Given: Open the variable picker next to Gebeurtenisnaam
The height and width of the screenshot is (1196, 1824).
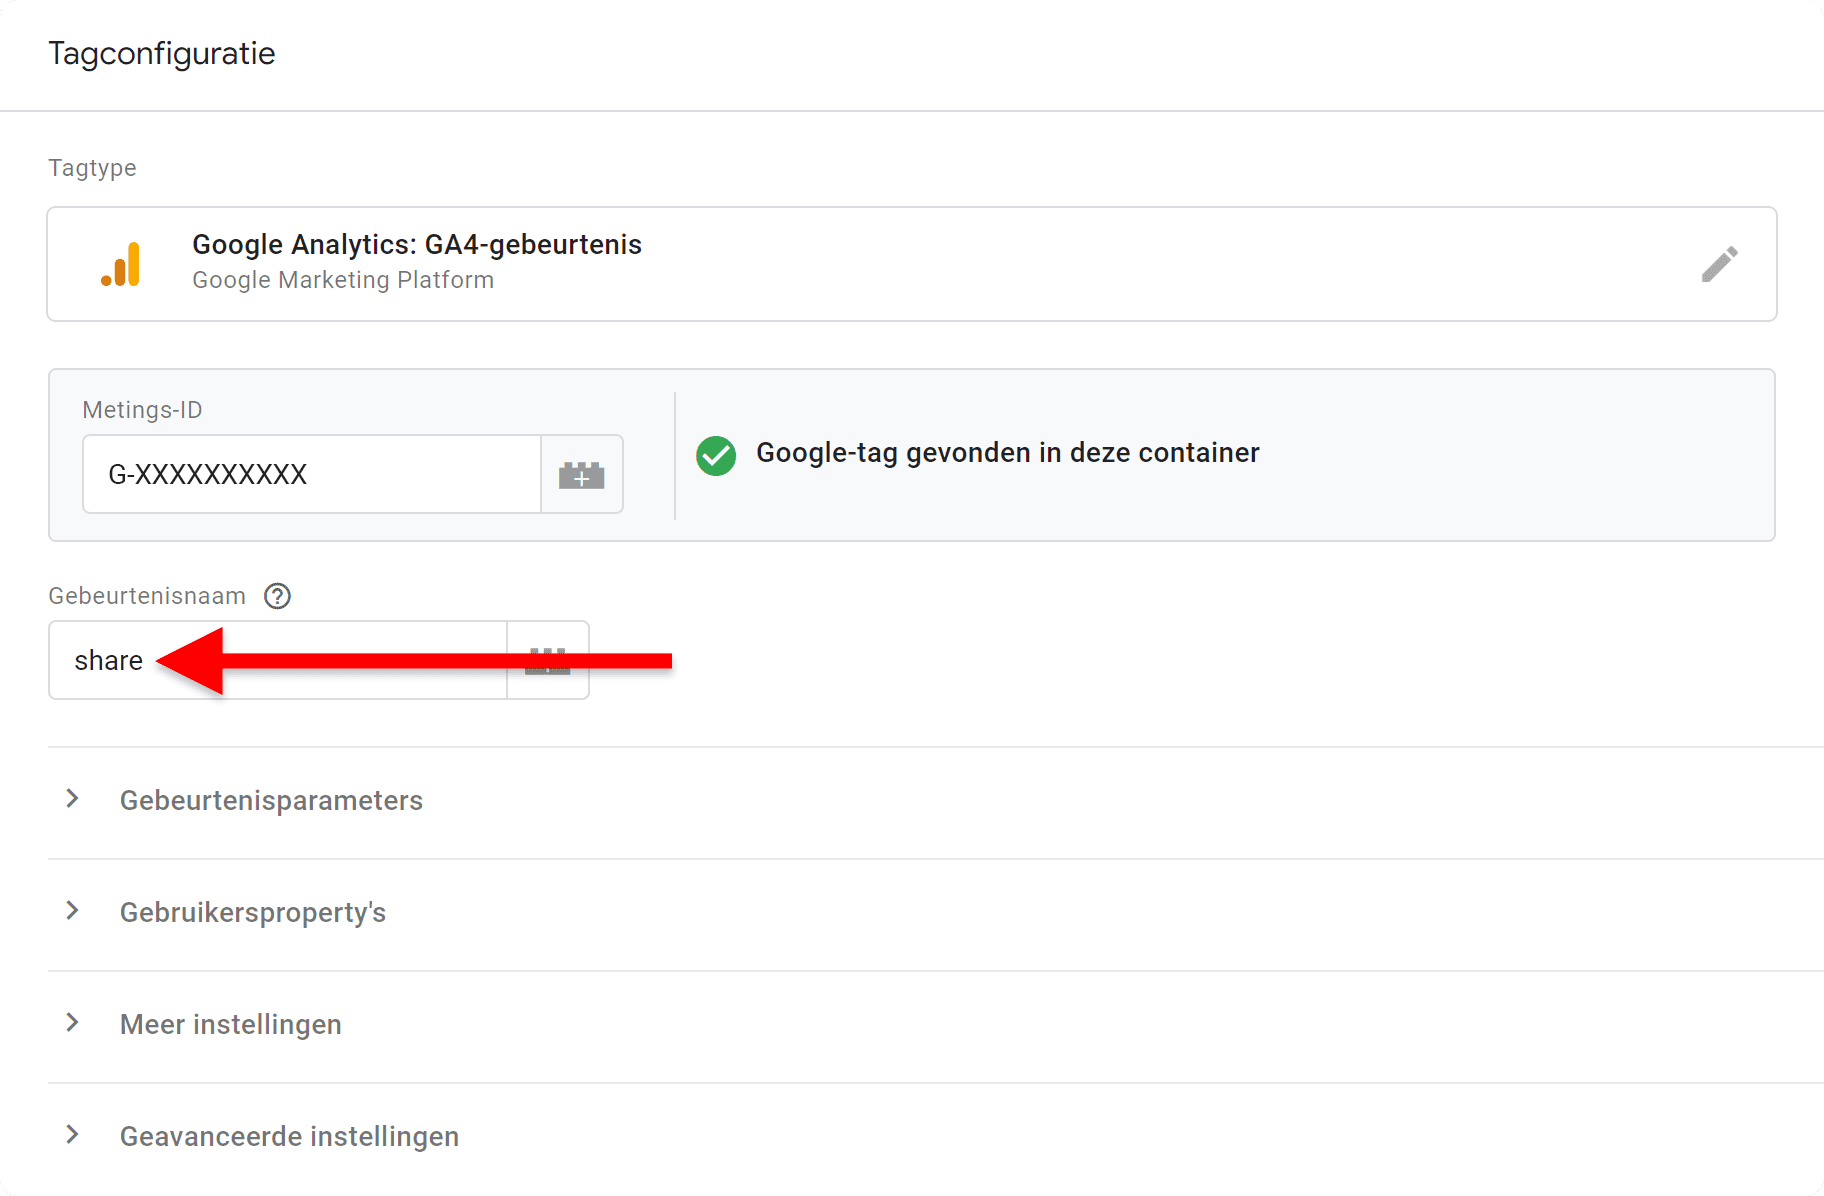Looking at the screenshot, I should coord(548,660).
